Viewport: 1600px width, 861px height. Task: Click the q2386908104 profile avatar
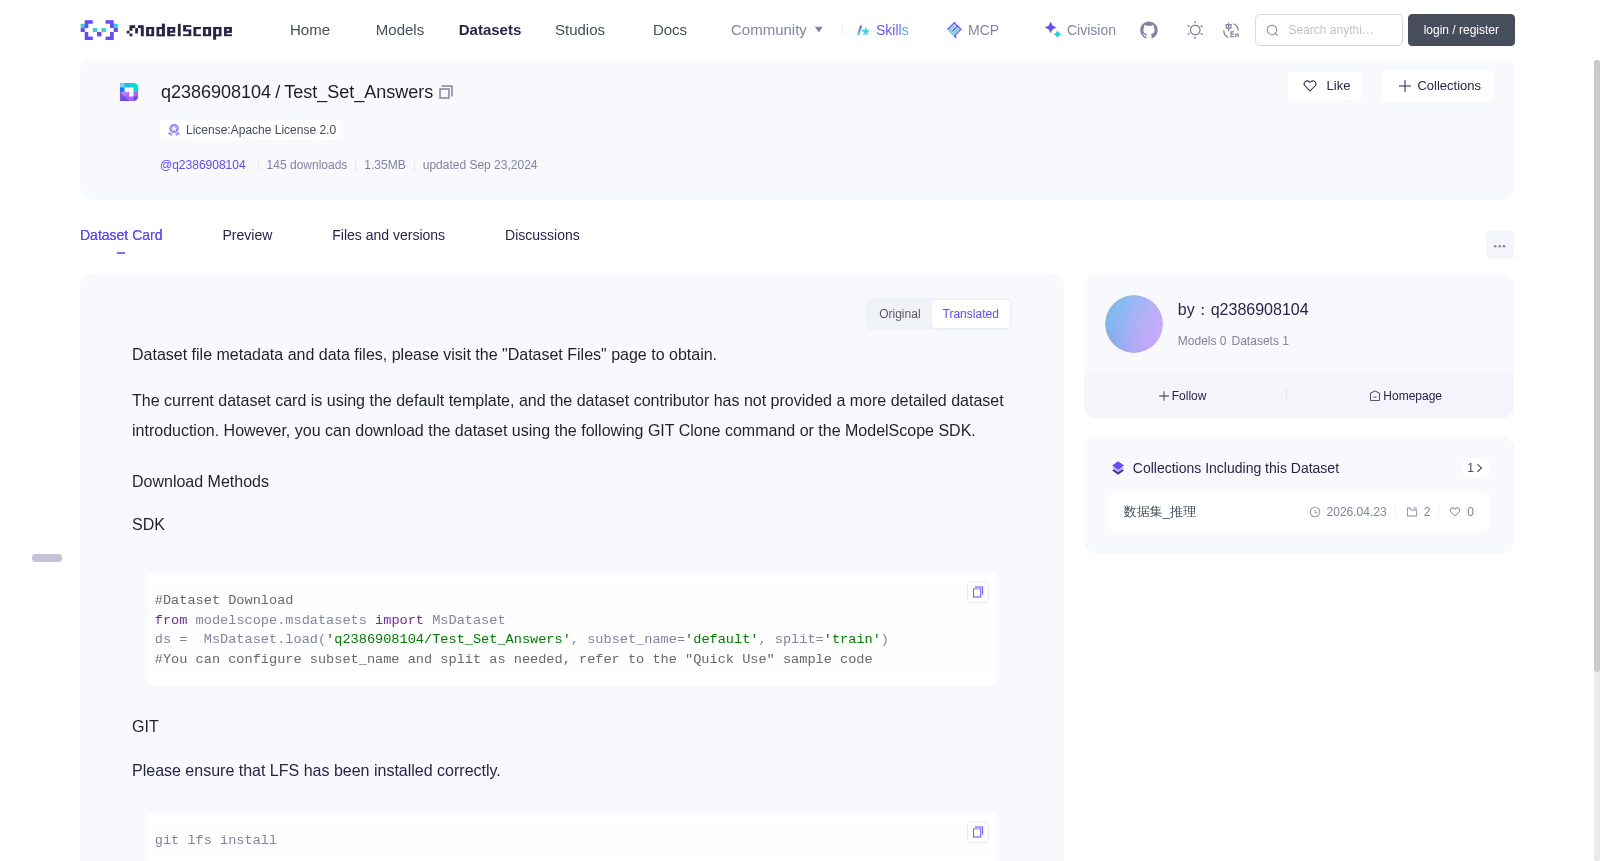[x=1134, y=324]
